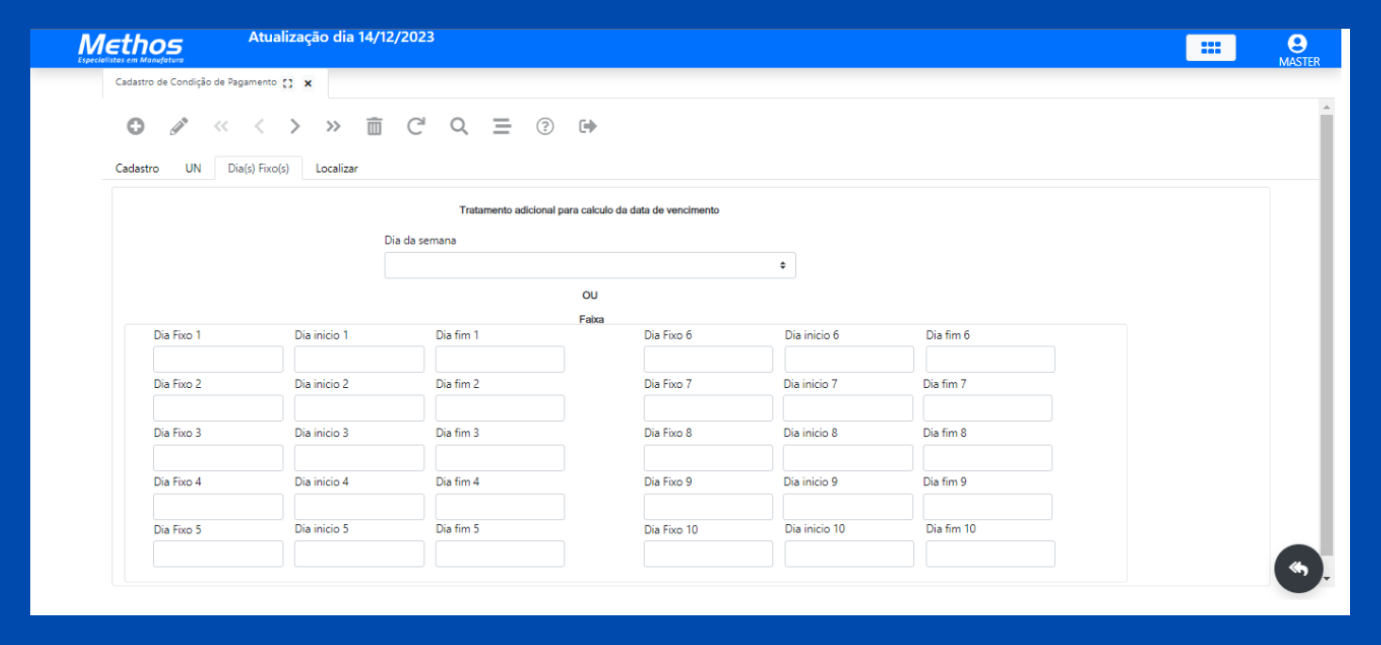The width and height of the screenshot is (1381, 645).
Task: Click into Dia inicio 4 field
Action: (x=359, y=506)
